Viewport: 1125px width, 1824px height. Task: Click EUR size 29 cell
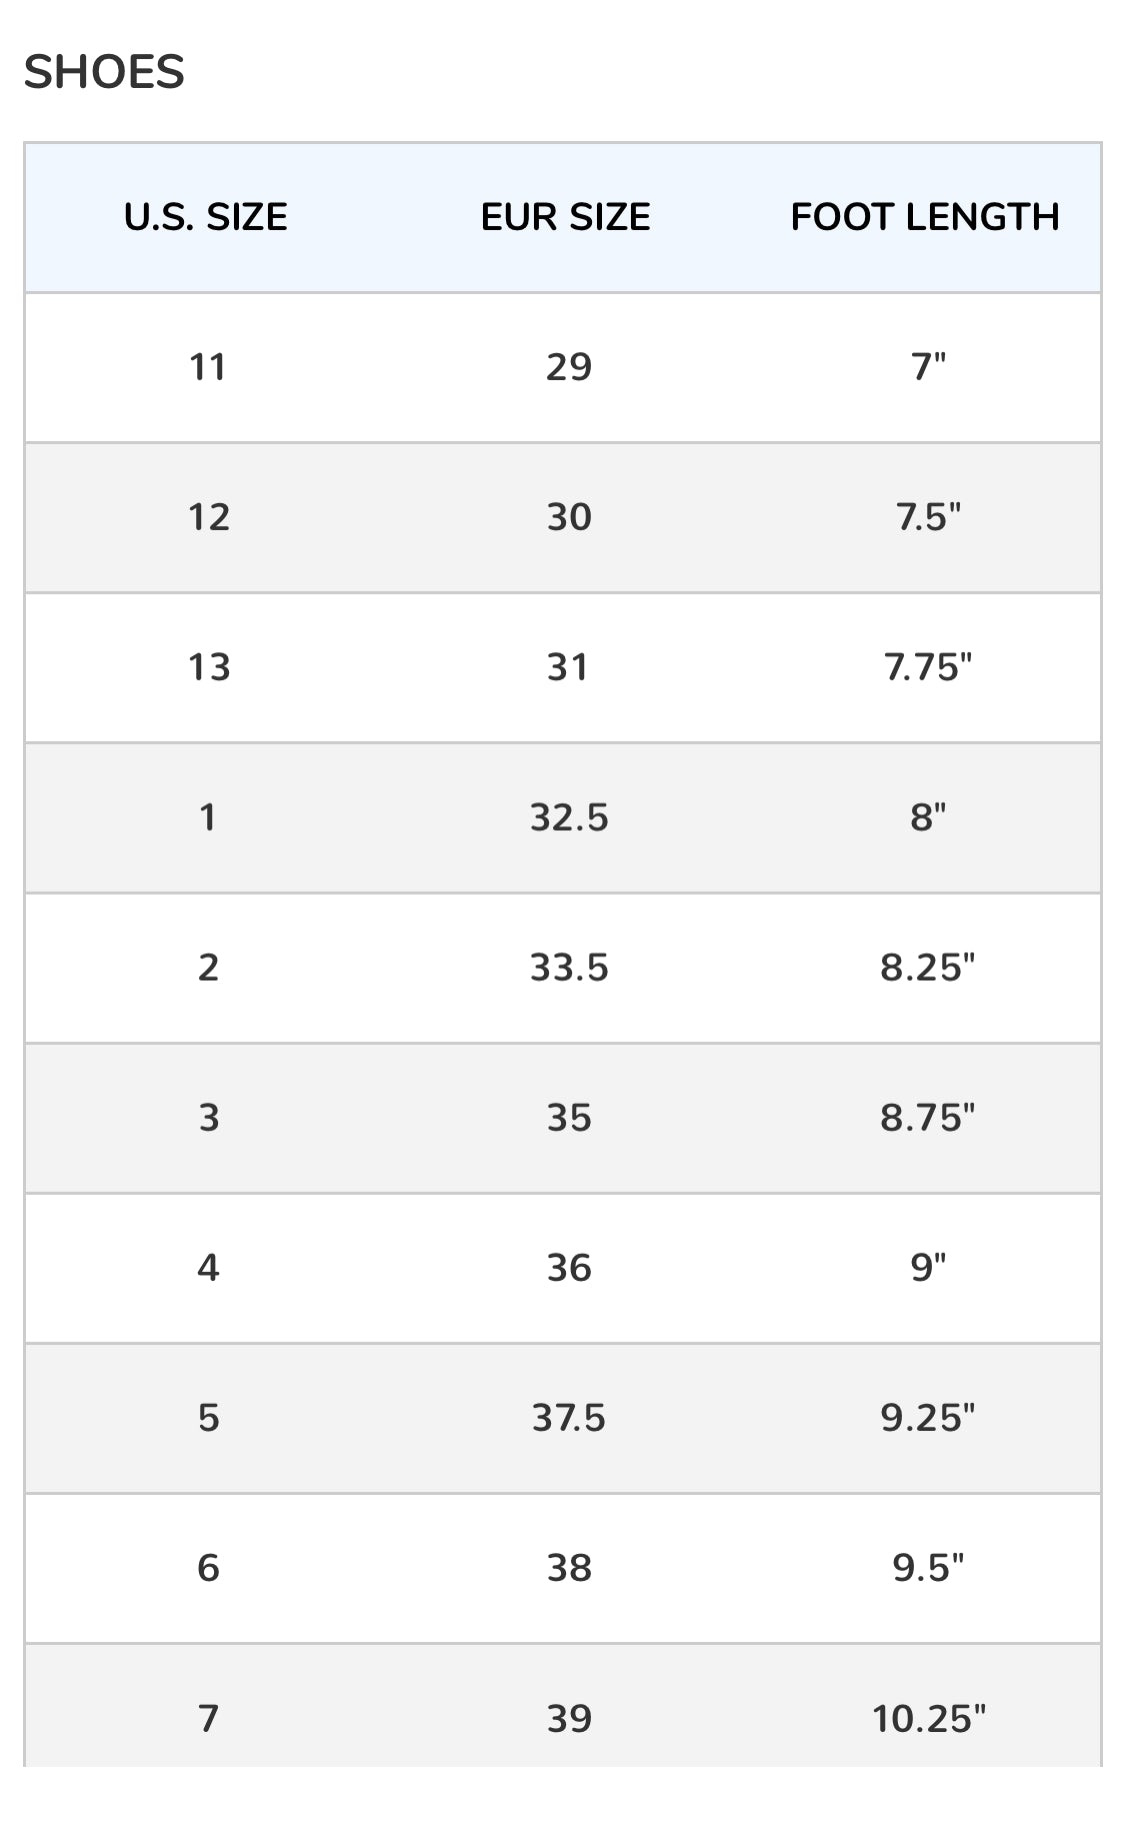pyautogui.click(x=566, y=367)
